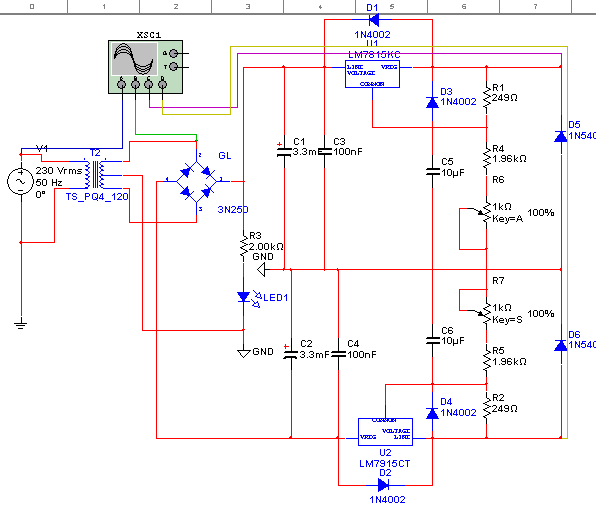
Task: Click the 100nF value label of C3
Action: 348,152
